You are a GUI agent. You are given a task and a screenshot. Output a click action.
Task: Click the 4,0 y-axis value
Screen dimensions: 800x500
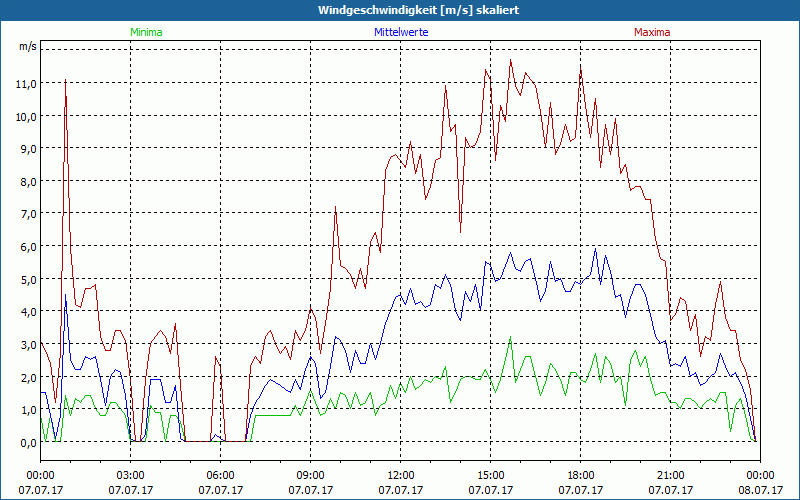[28, 312]
